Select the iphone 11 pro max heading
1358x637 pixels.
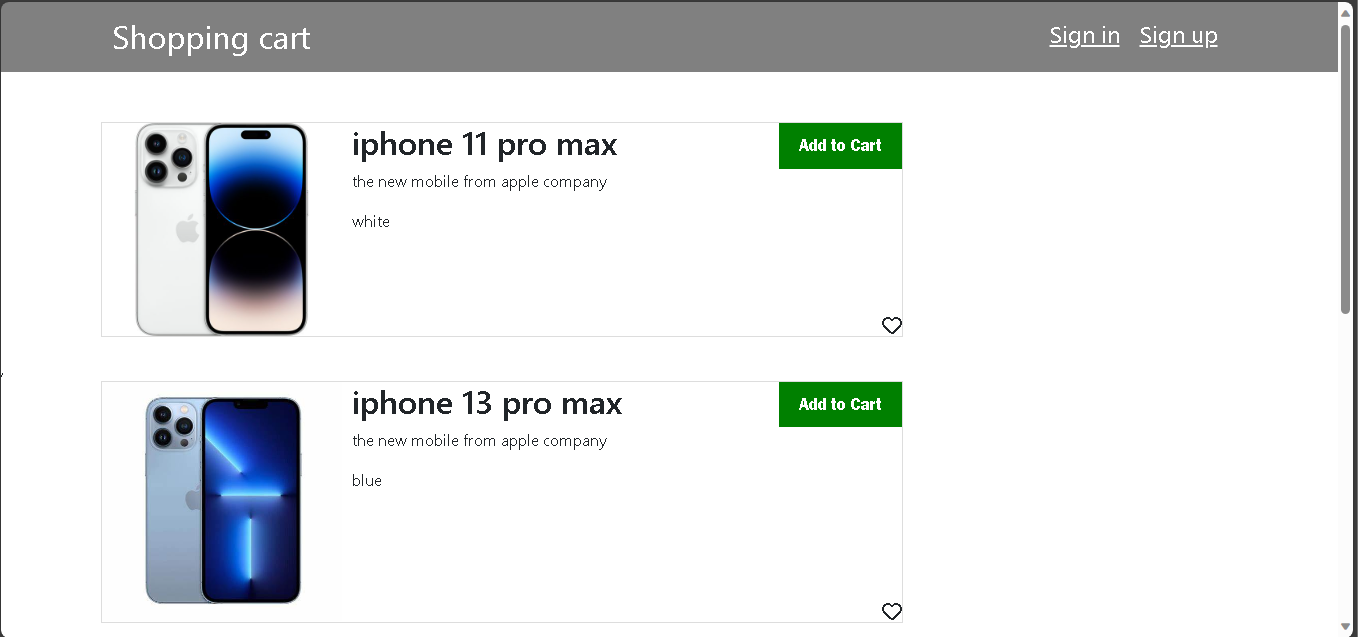pyautogui.click(x=484, y=145)
